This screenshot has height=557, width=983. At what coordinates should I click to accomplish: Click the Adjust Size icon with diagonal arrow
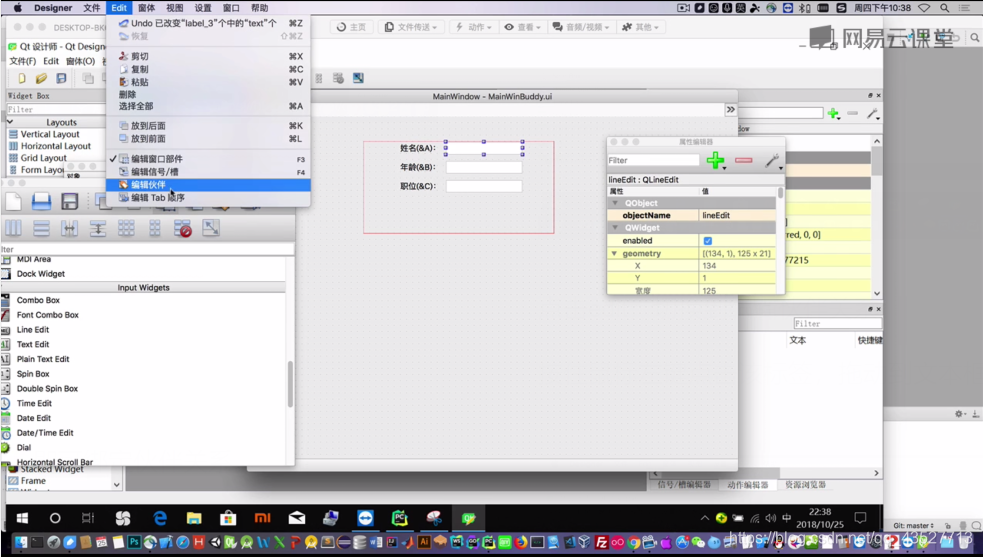(x=211, y=228)
